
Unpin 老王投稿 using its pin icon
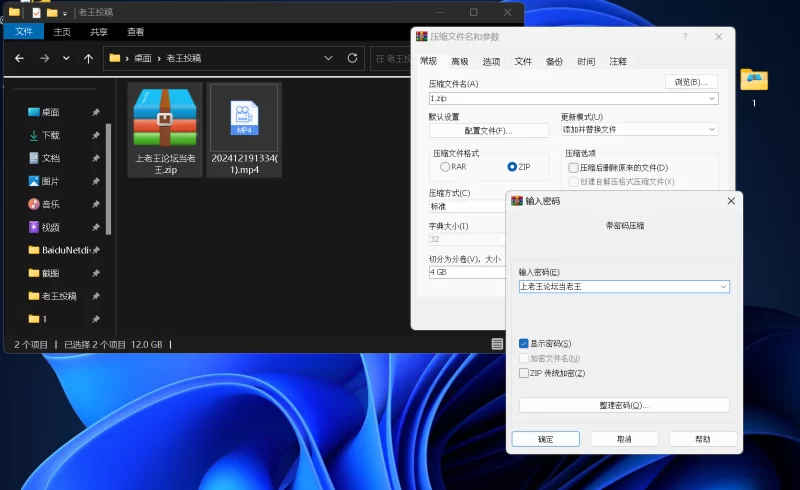click(95, 296)
